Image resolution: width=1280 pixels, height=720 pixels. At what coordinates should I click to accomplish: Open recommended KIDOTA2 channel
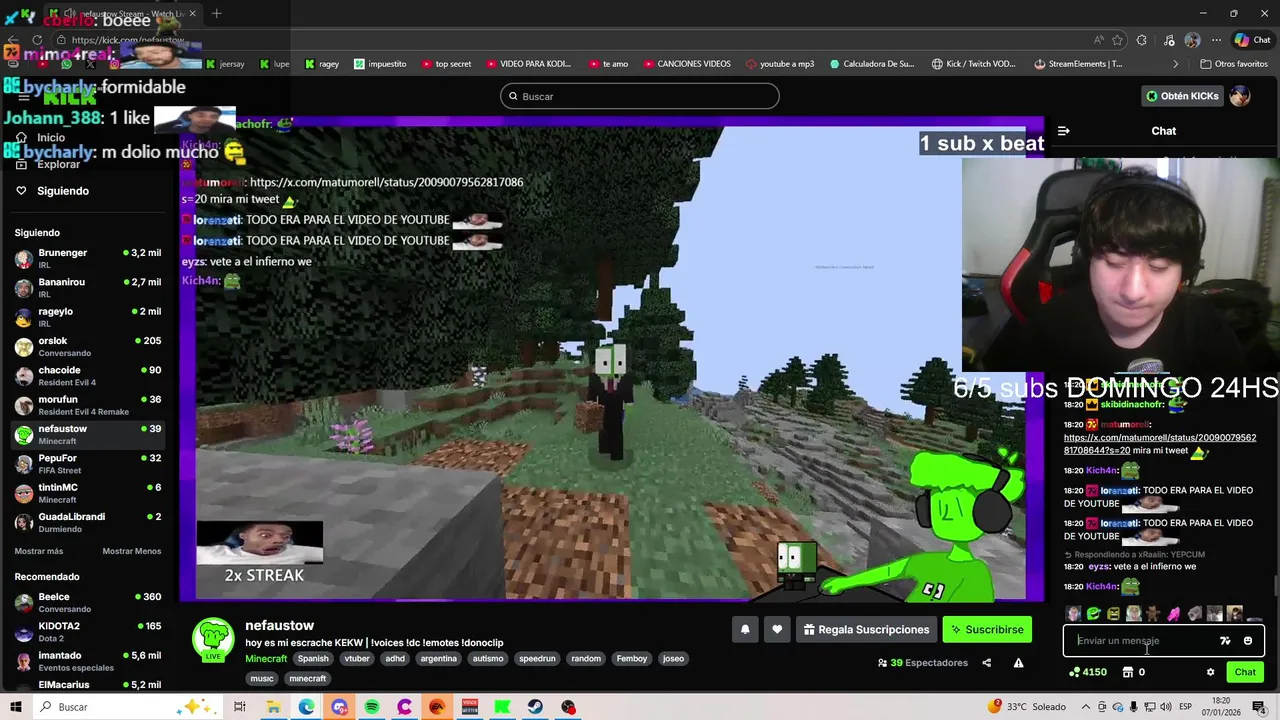tap(88, 632)
